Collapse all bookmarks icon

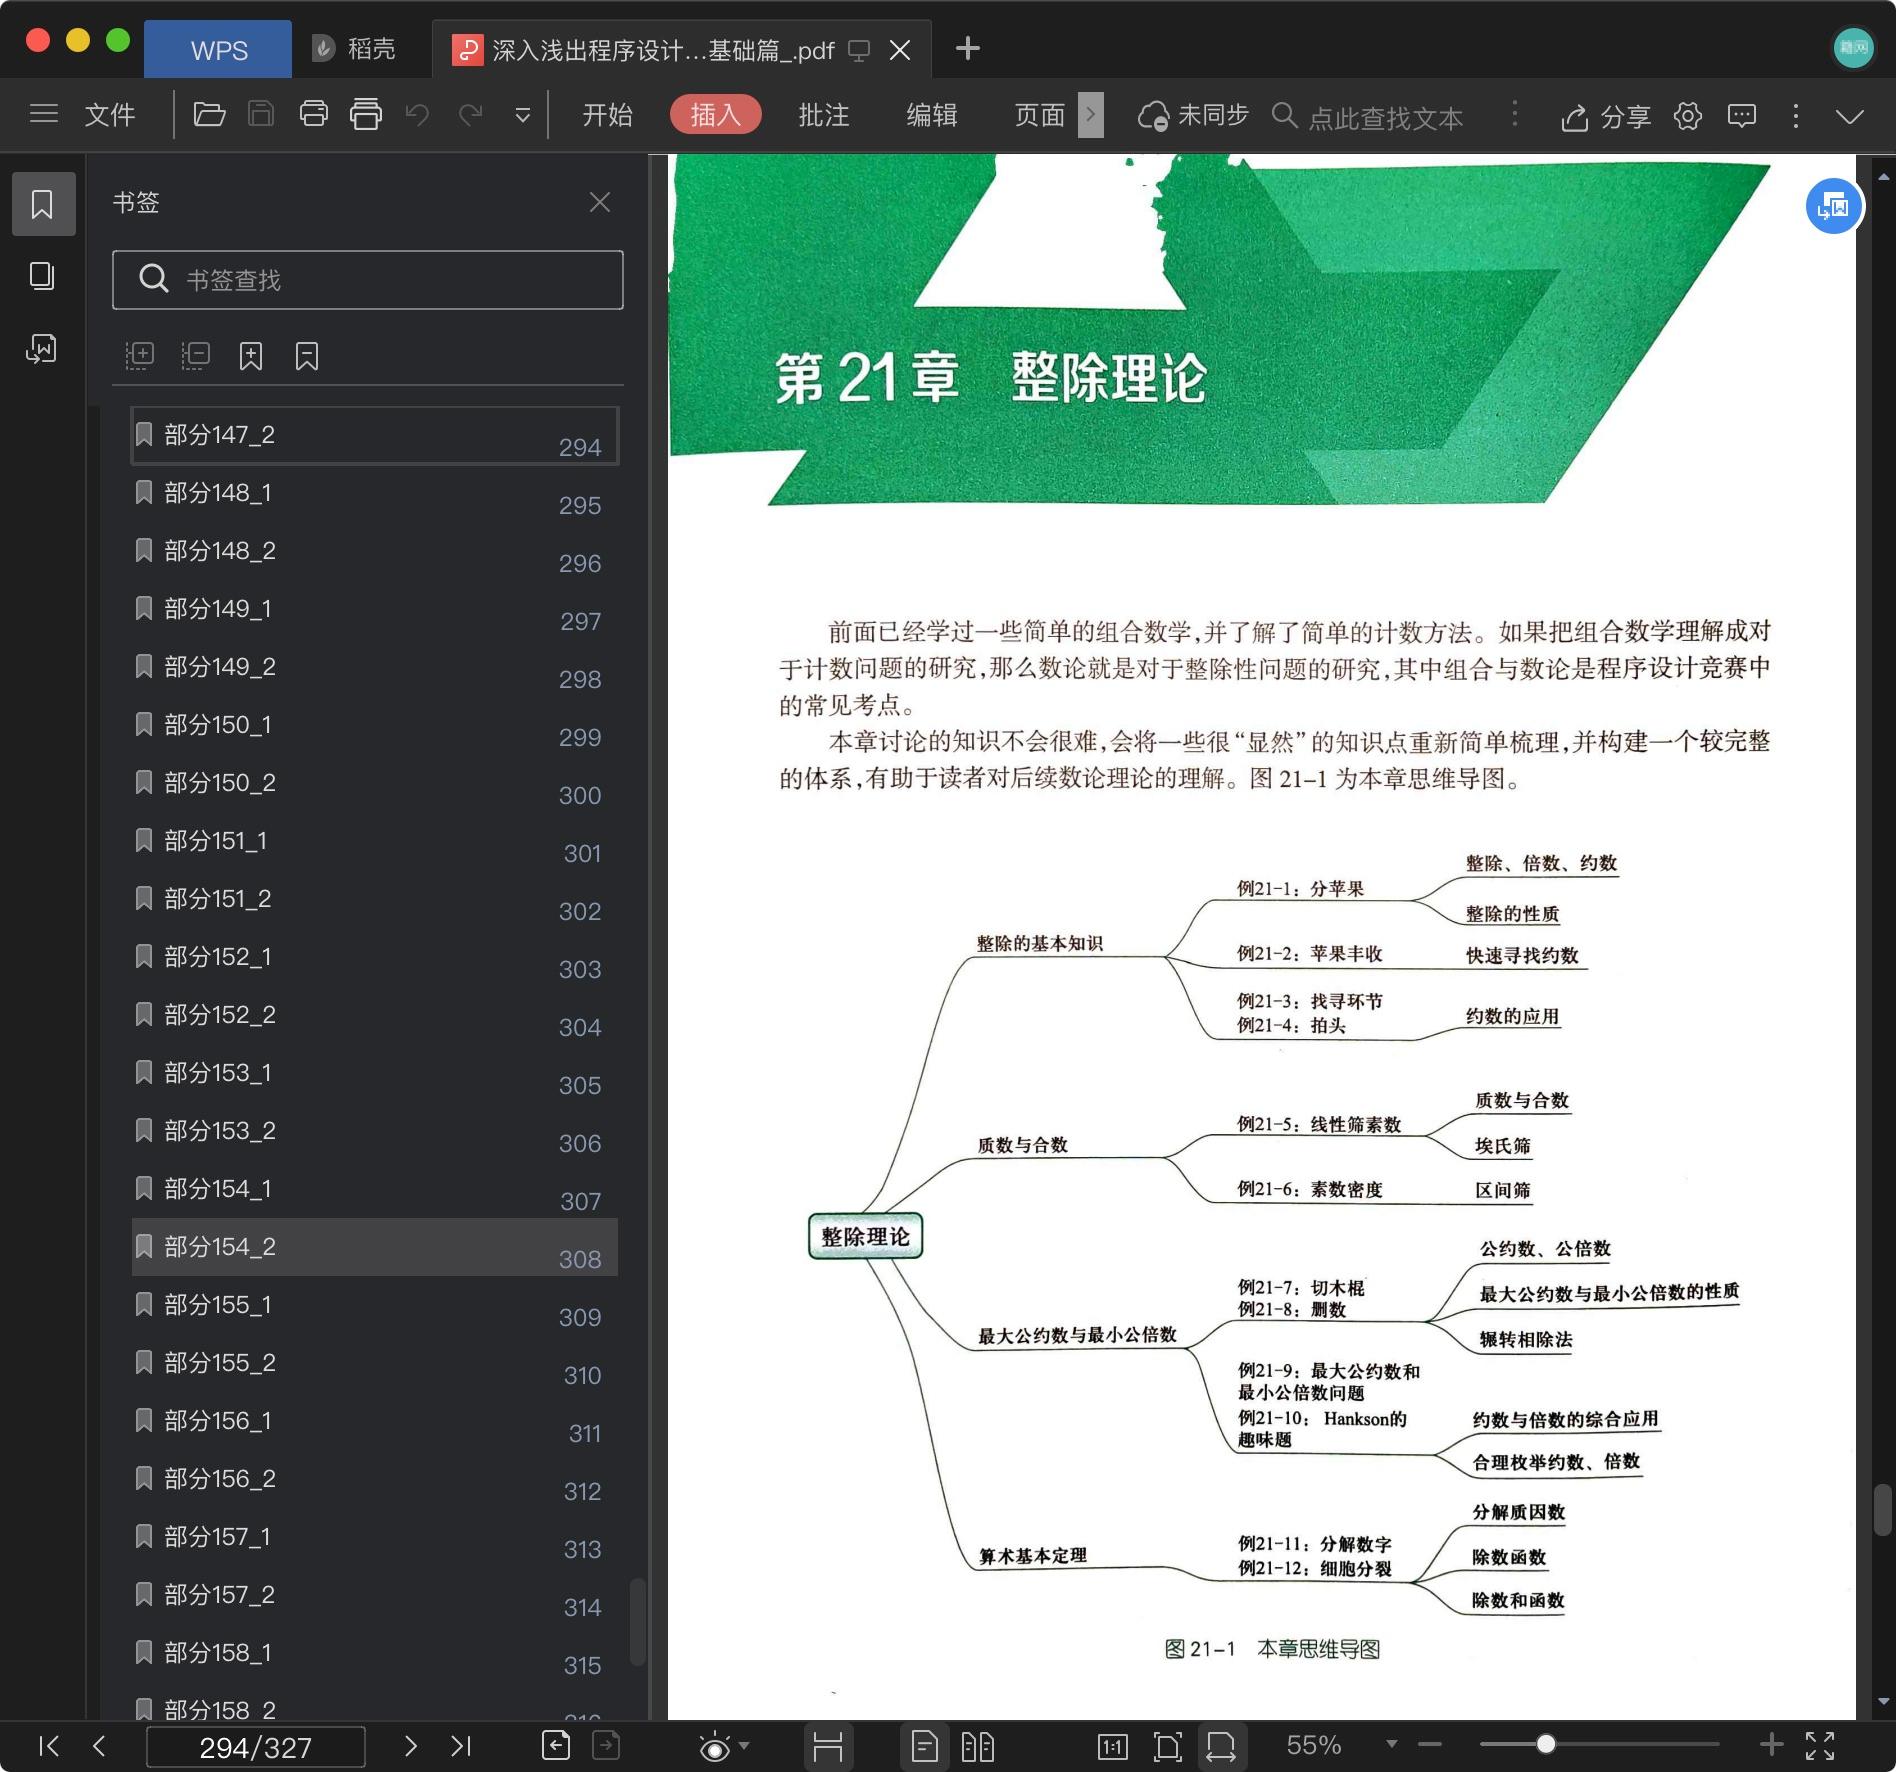(195, 356)
